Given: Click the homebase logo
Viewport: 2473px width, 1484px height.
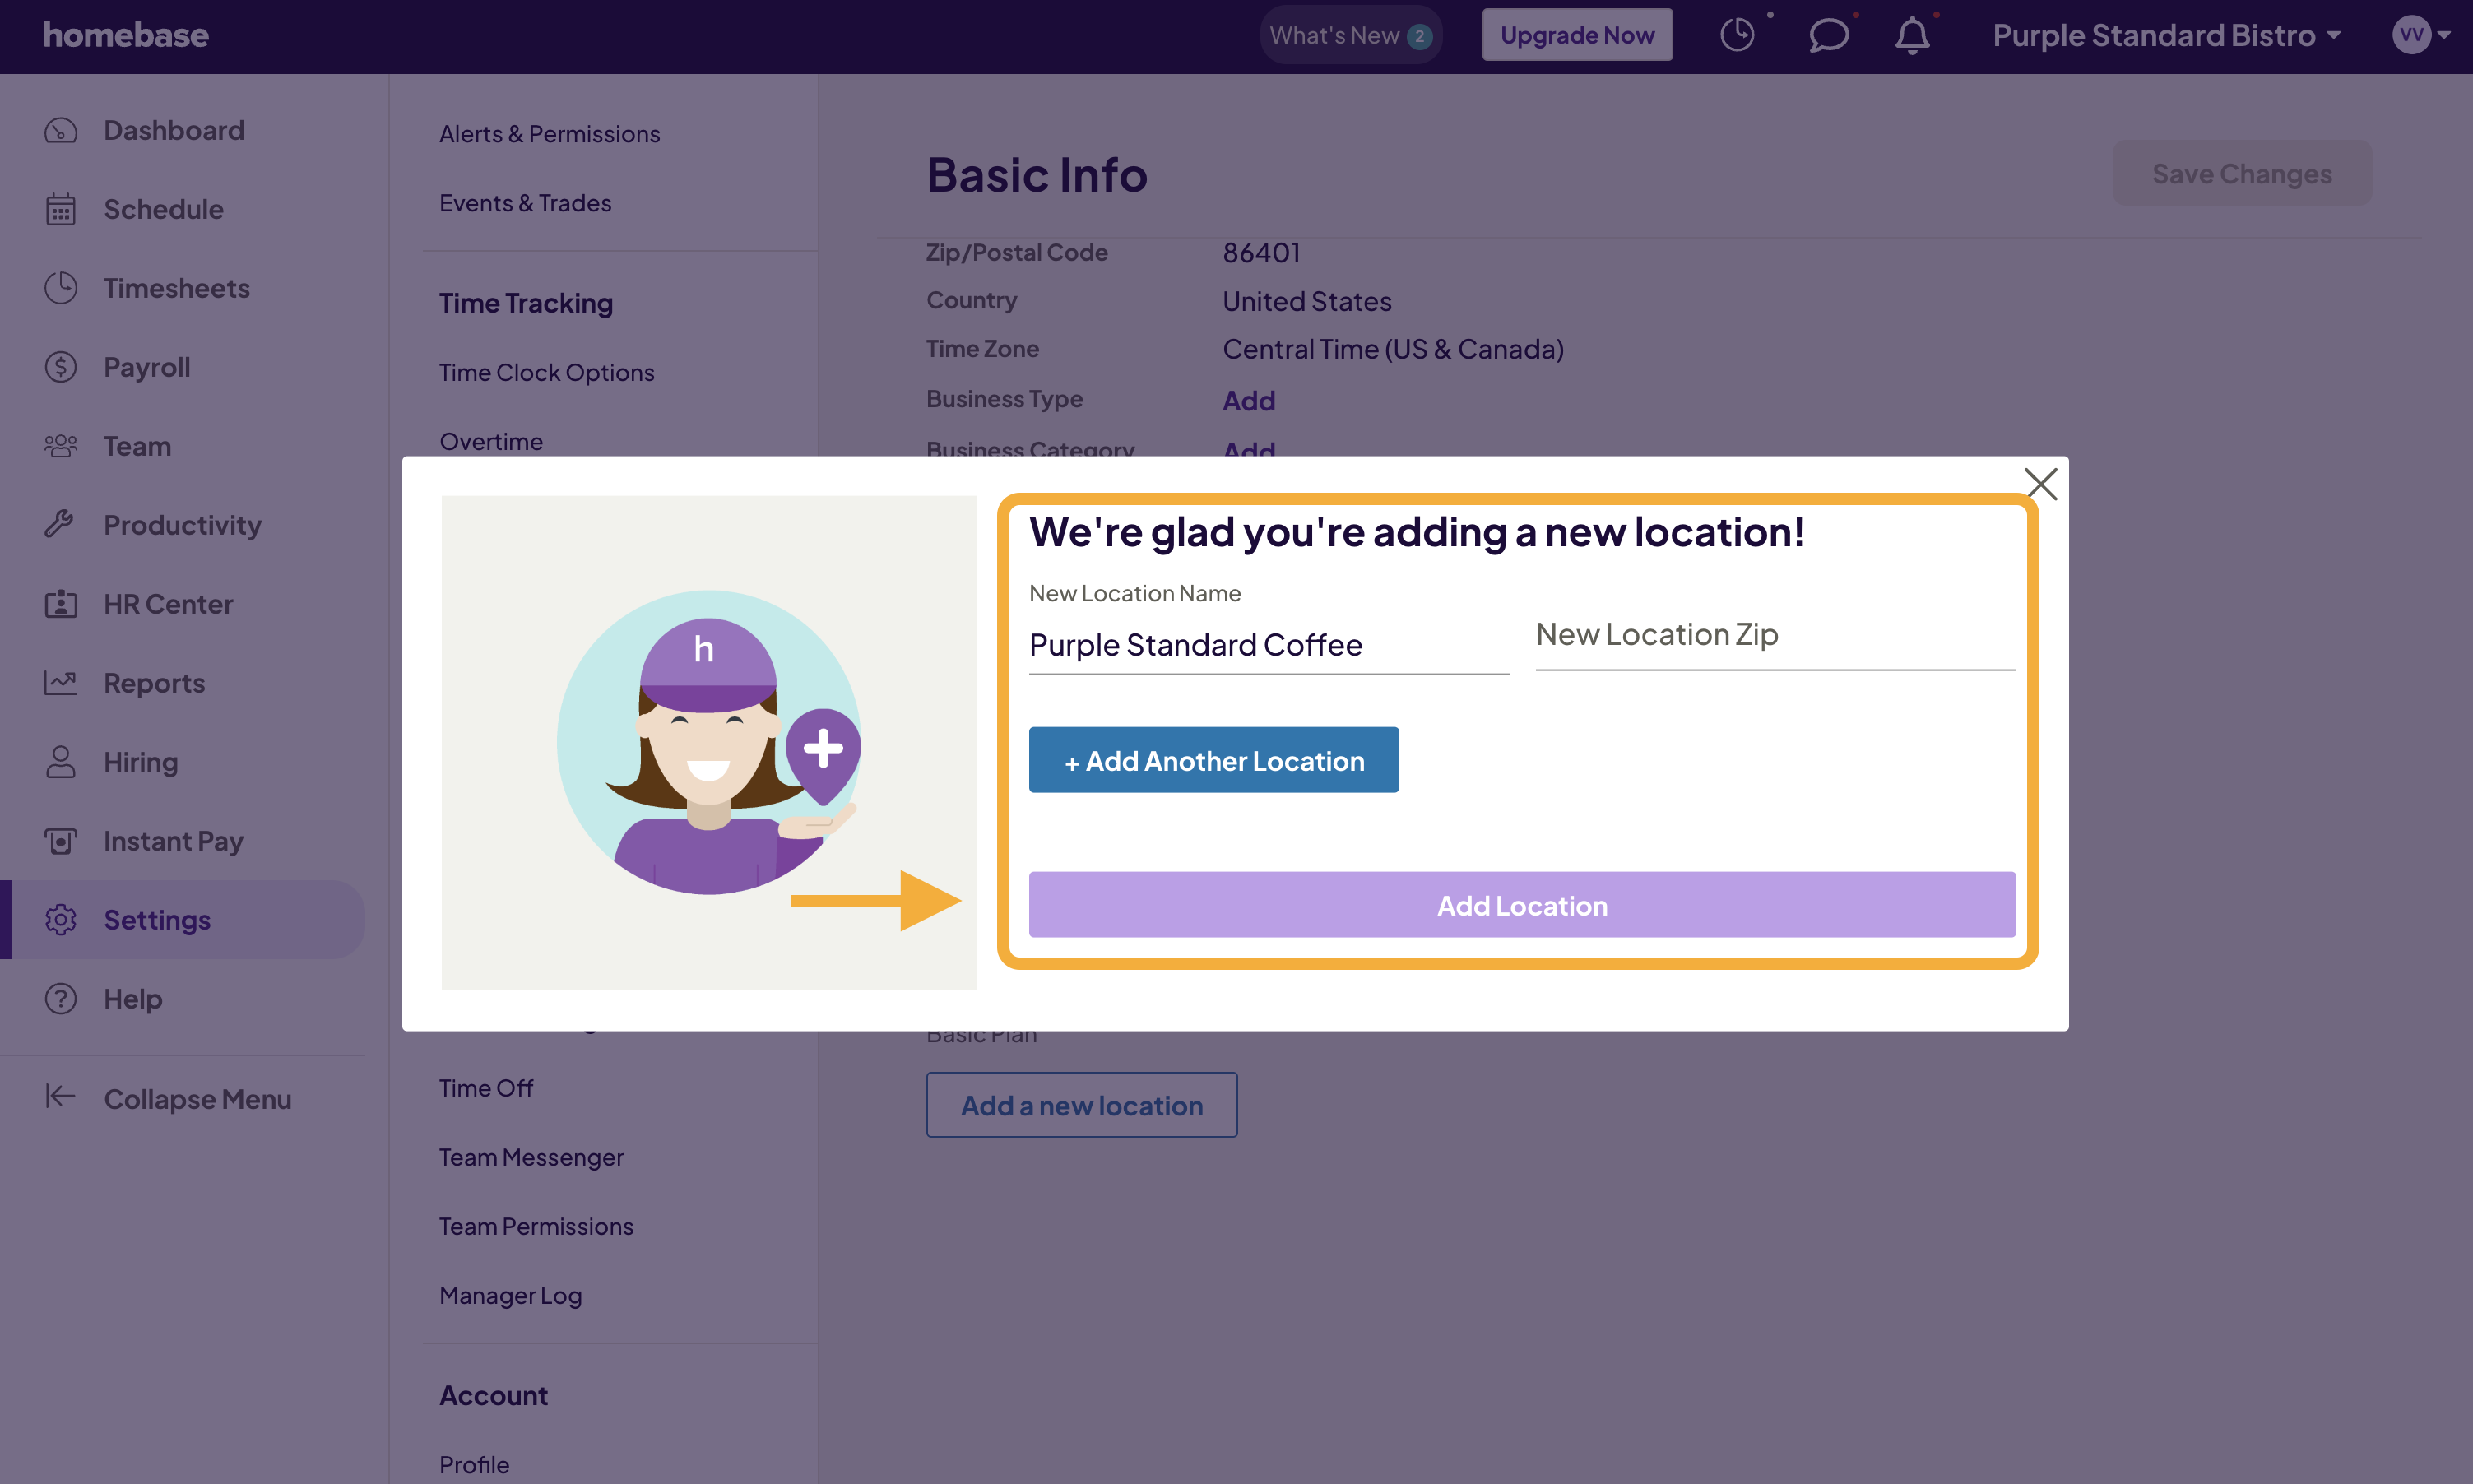Looking at the screenshot, I should pyautogui.click(x=126, y=35).
